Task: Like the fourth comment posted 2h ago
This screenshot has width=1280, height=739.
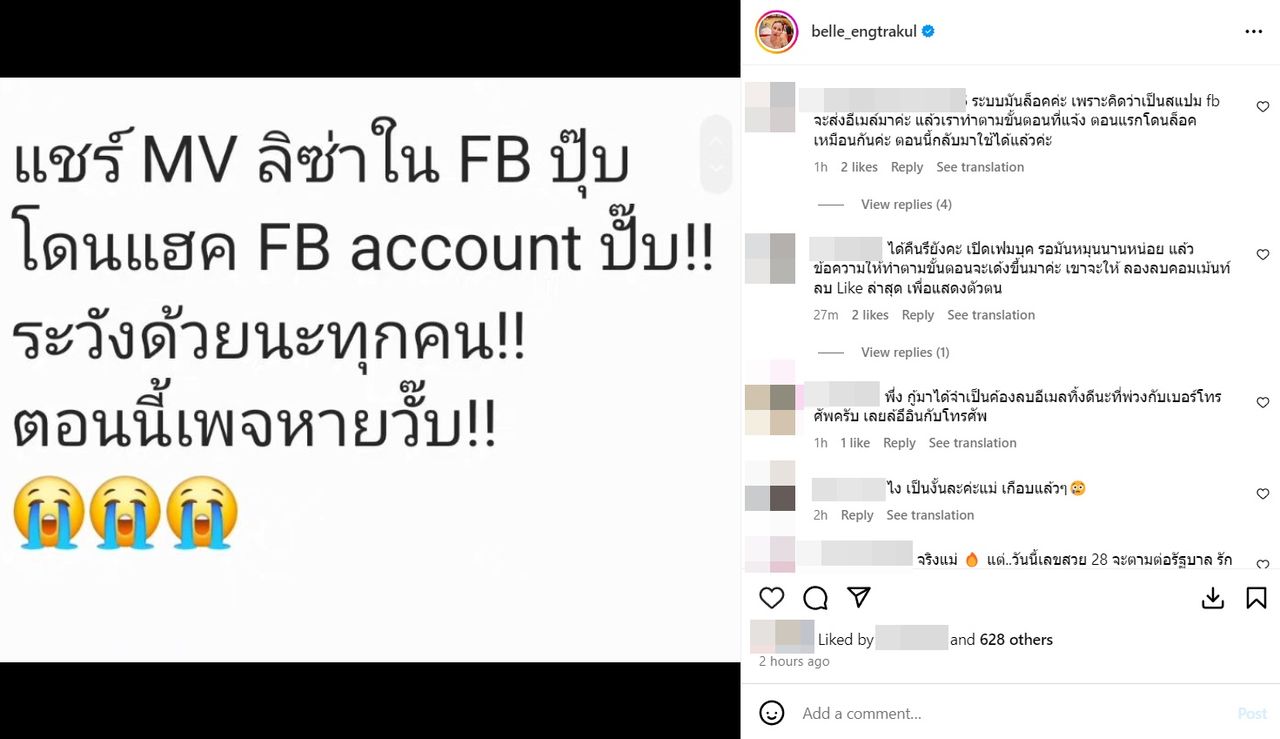Action: (1263, 494)
